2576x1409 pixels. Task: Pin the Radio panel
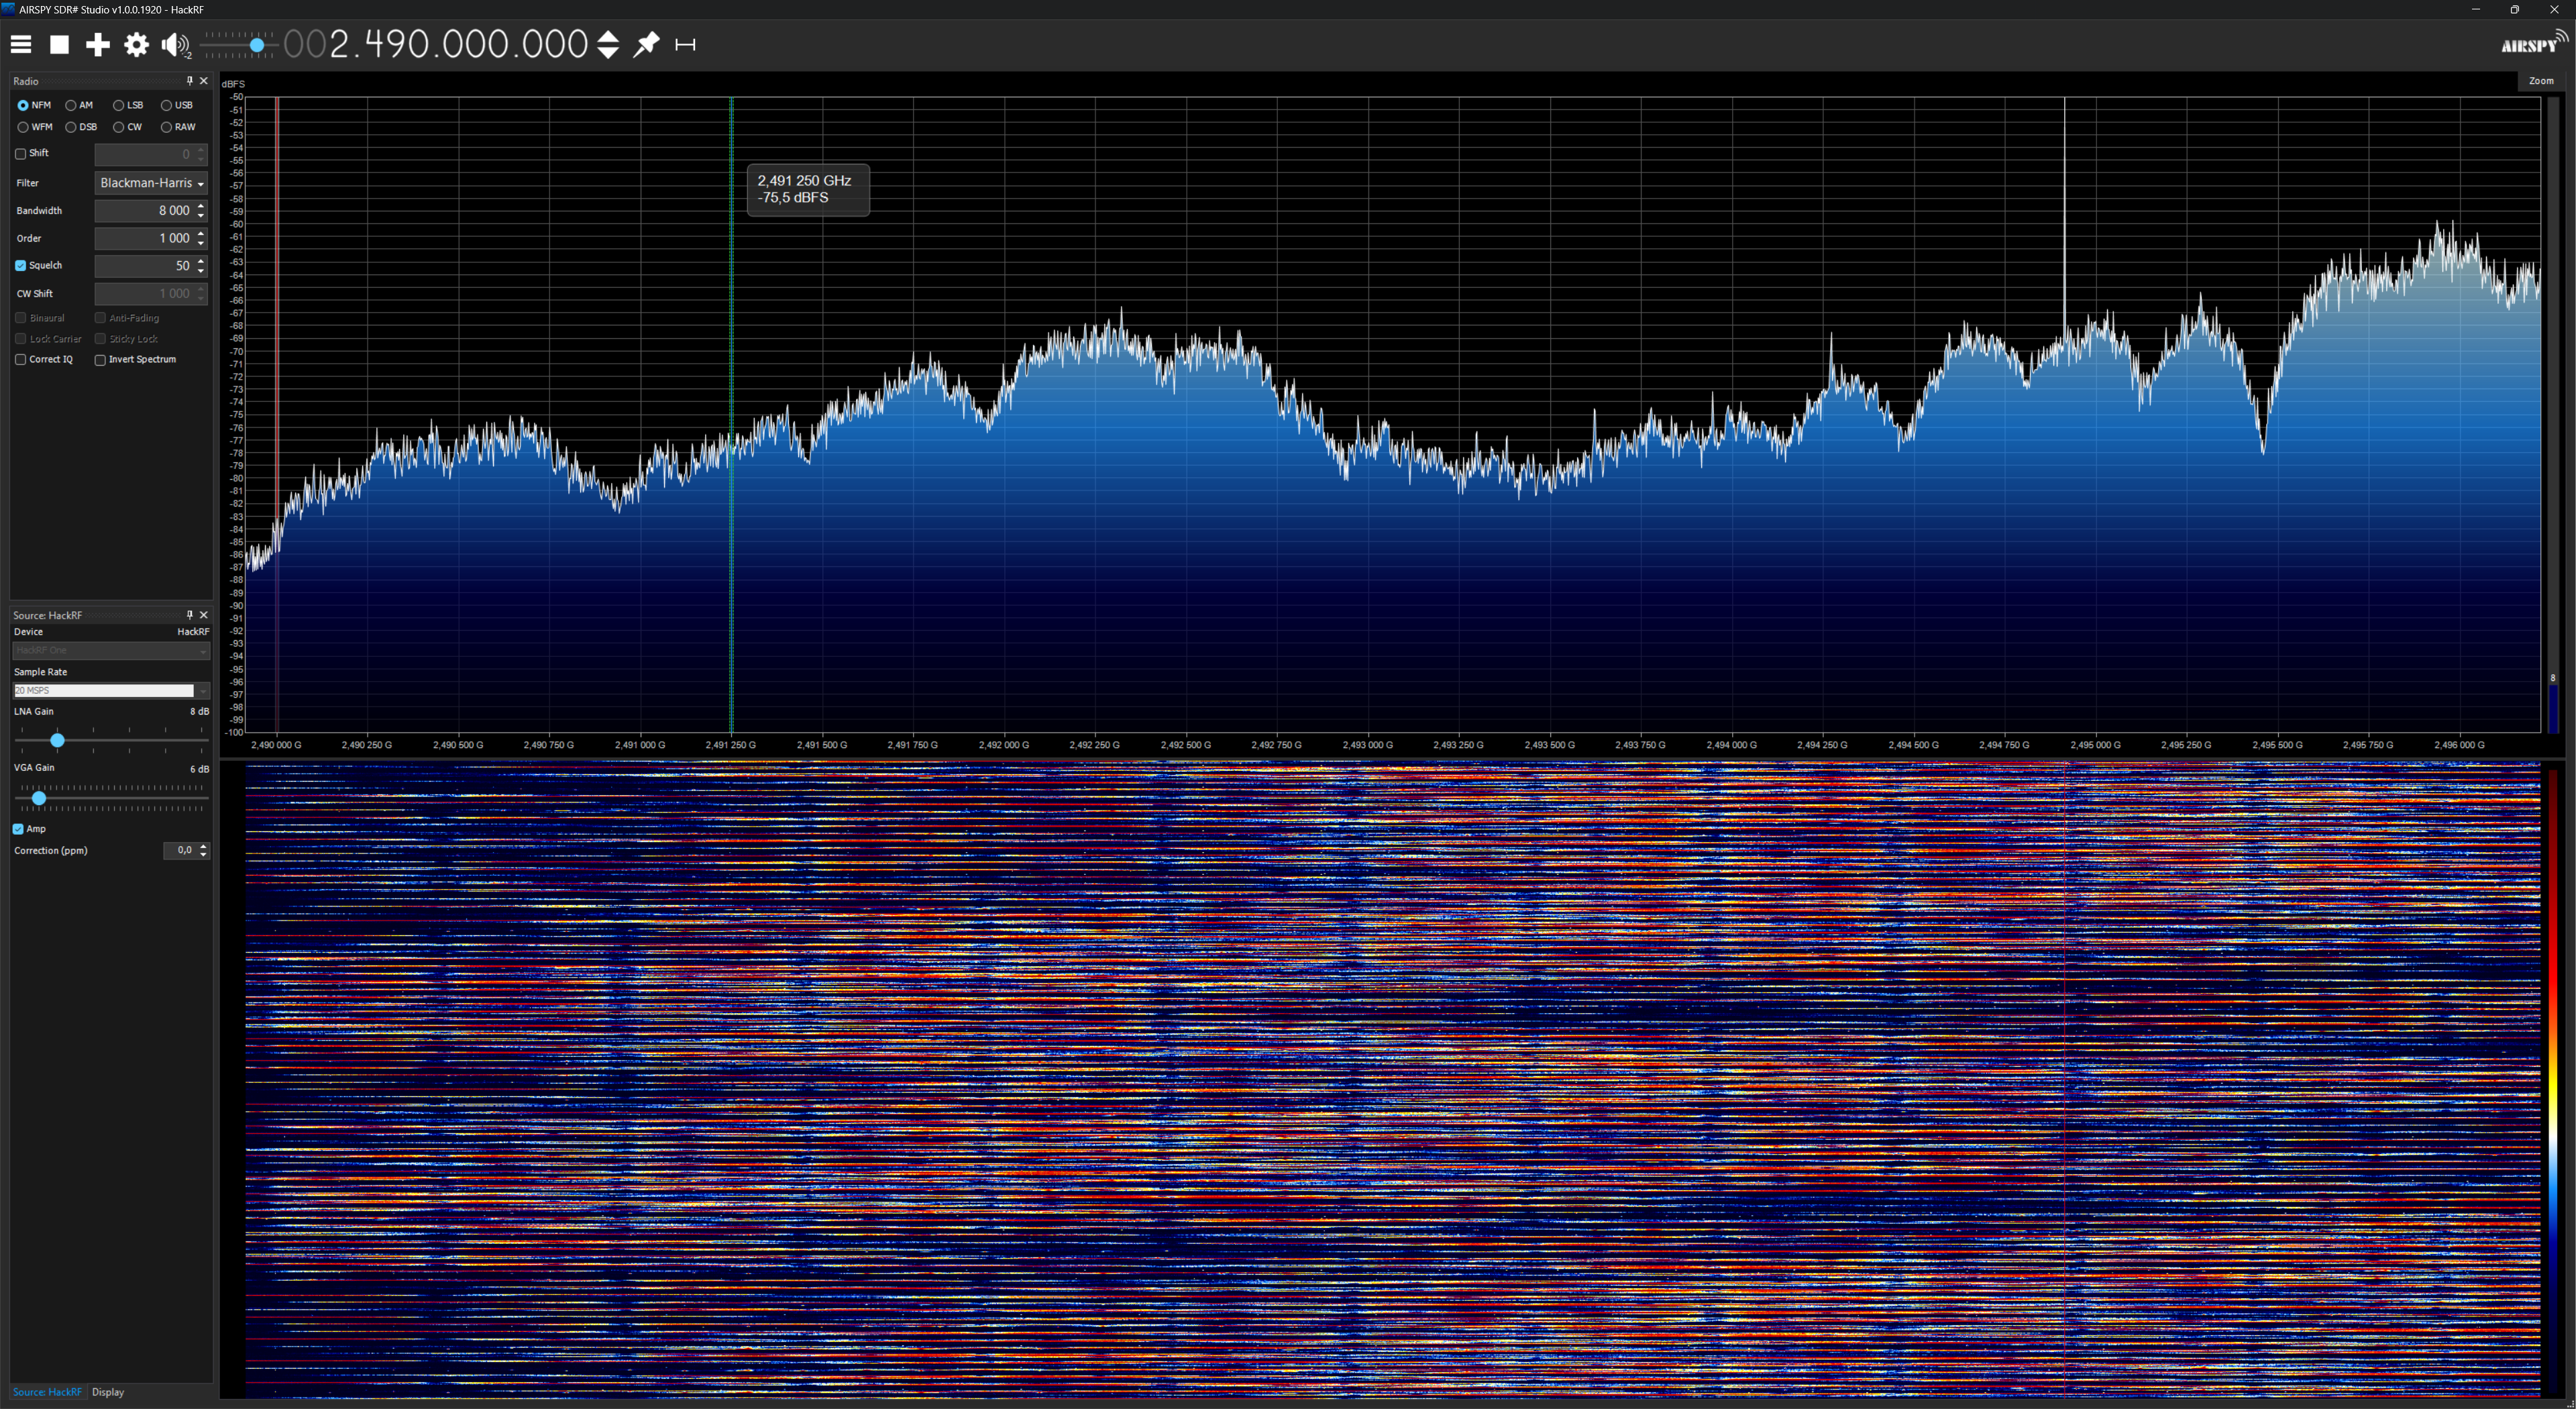pyautogui.click(x=189, y=81)
